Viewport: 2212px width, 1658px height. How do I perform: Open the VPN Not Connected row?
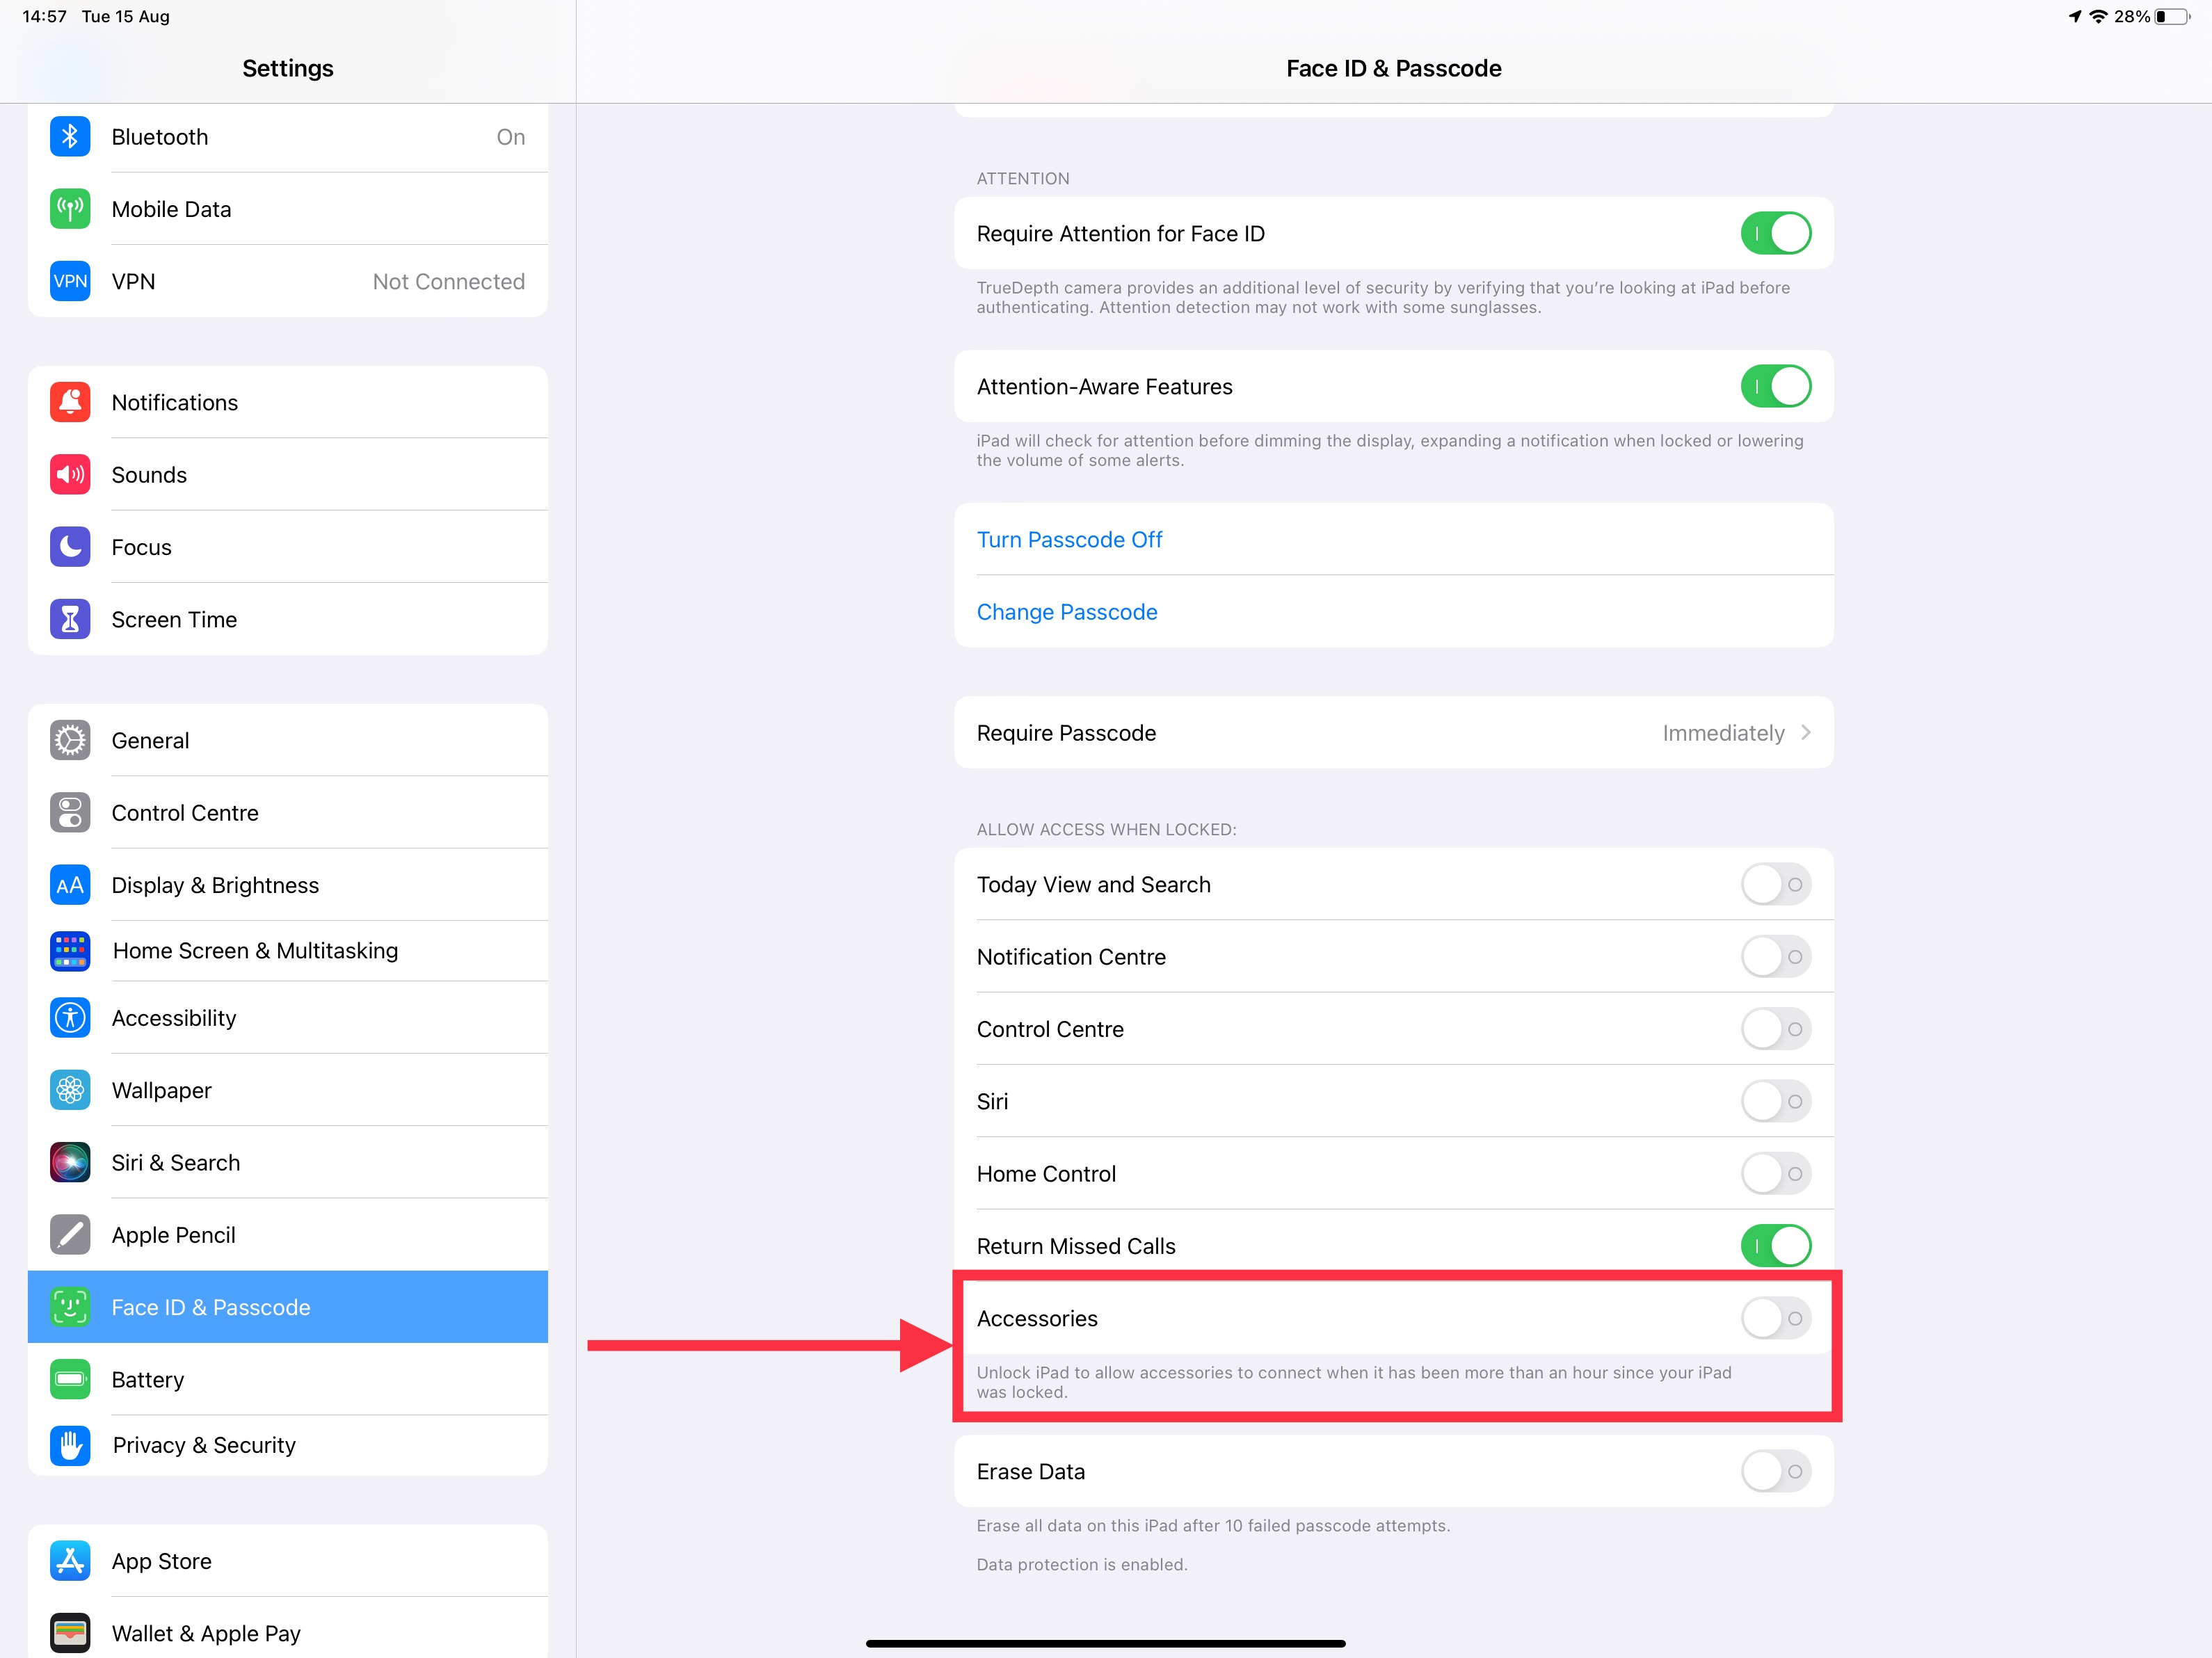coord(288,282)
